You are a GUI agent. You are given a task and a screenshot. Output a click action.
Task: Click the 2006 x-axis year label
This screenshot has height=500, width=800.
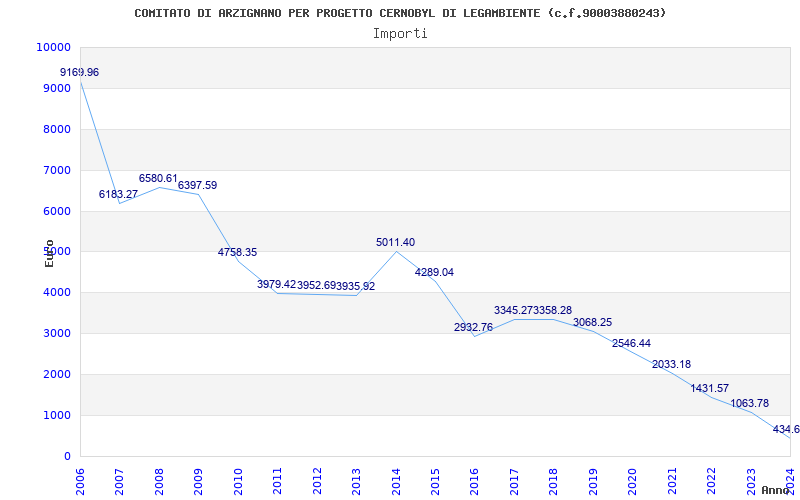coord(80,481)
